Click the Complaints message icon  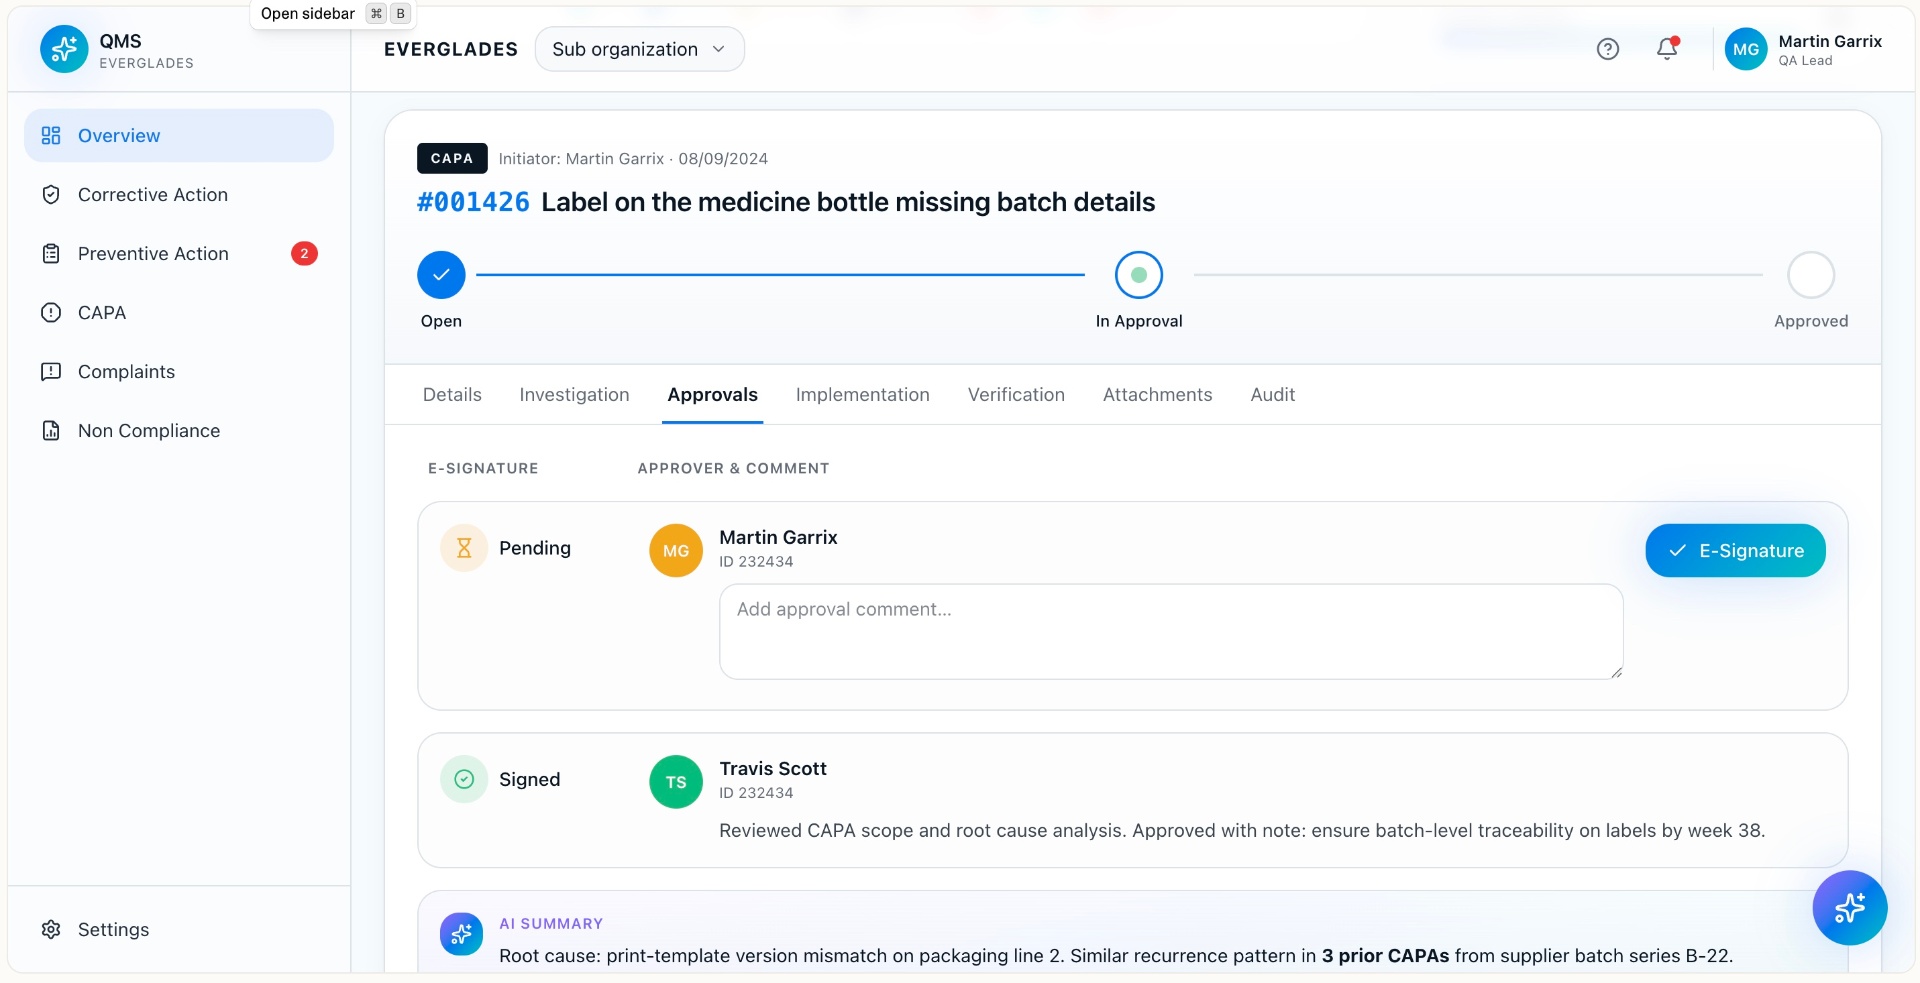click(51, 372)
